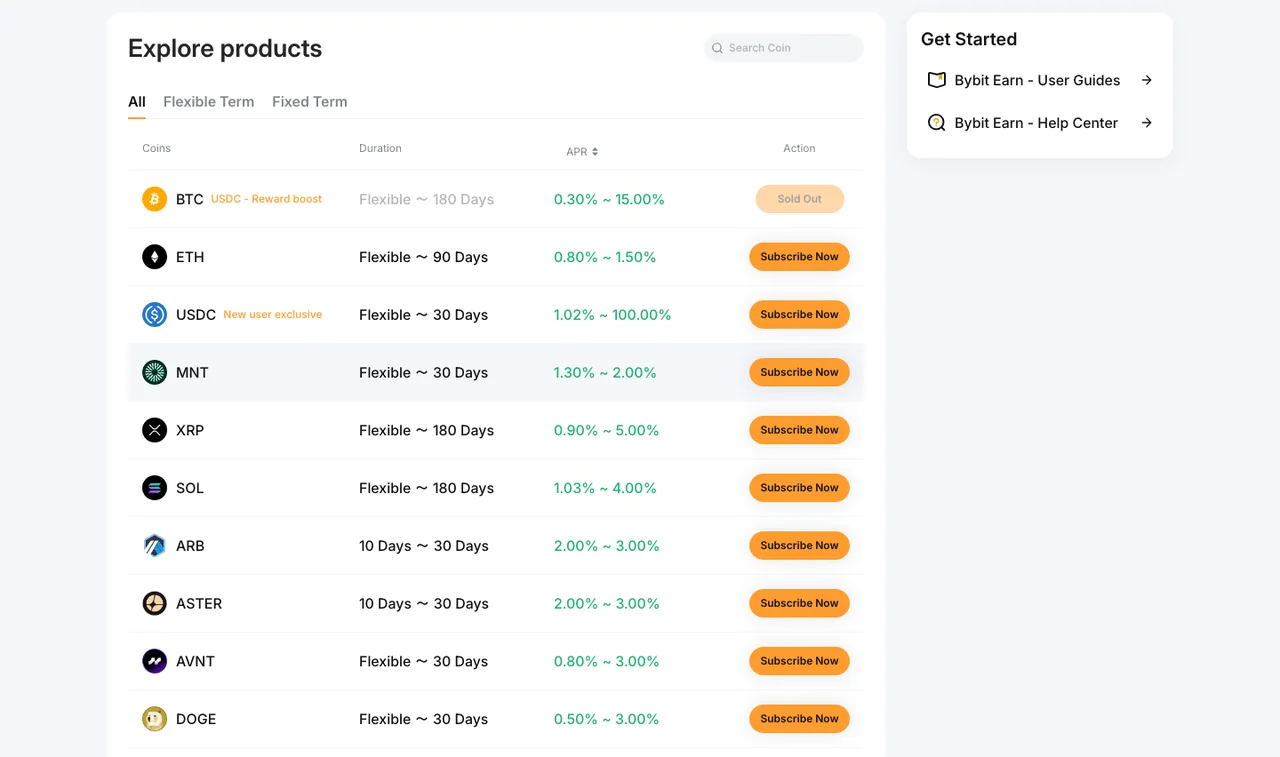Subscribe Now to MNT product
This screenshot has width=1280, height=757.
pos(800,373)
